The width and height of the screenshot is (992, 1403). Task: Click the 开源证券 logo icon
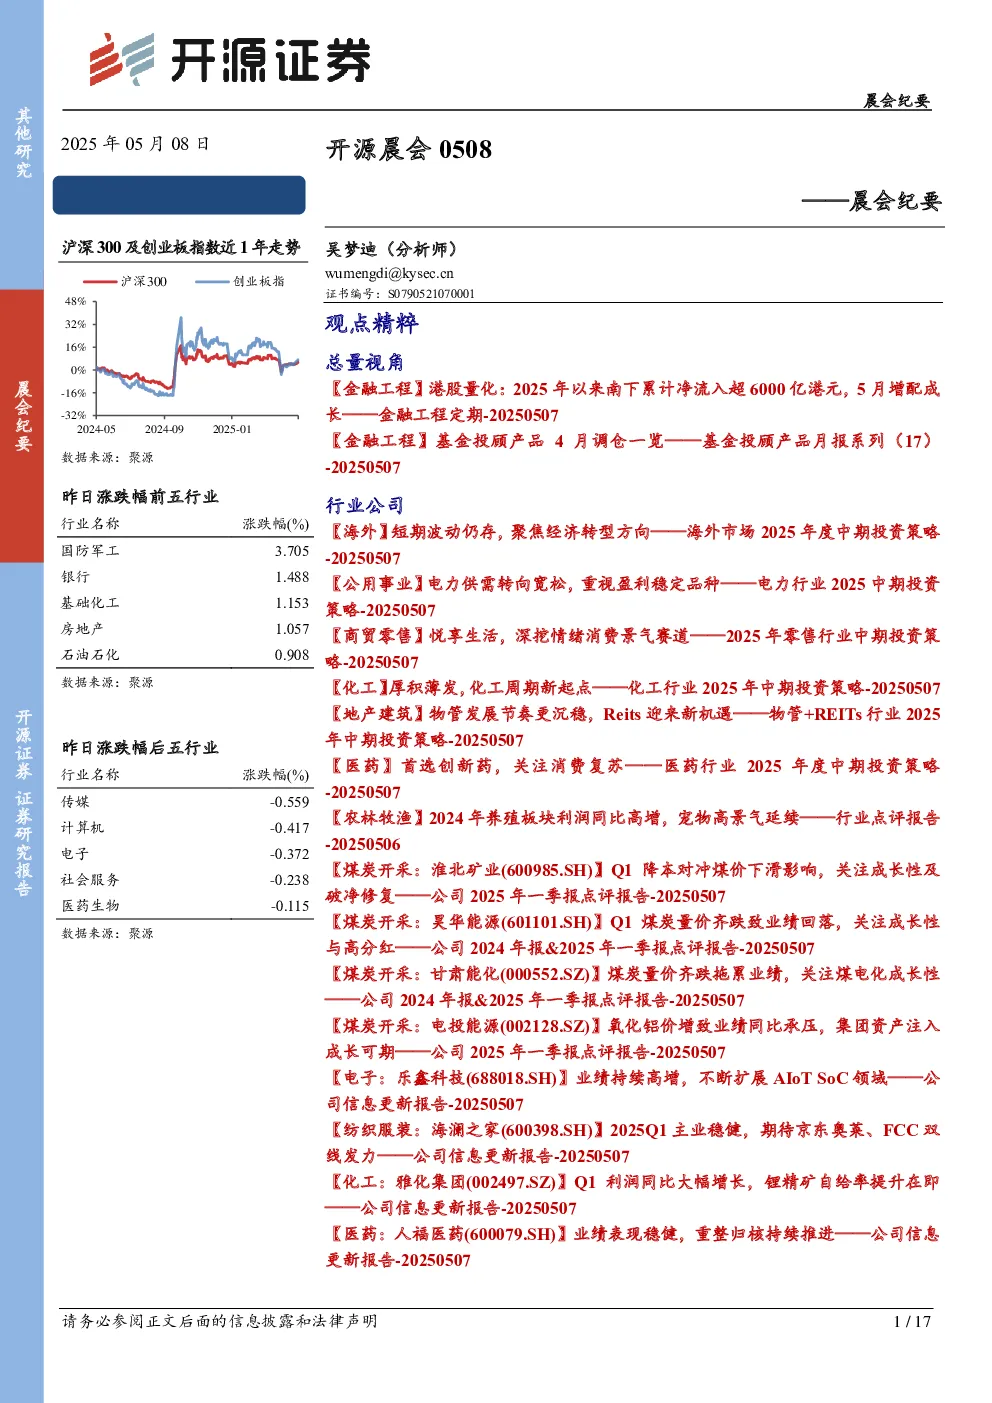[x=122, y=59]
